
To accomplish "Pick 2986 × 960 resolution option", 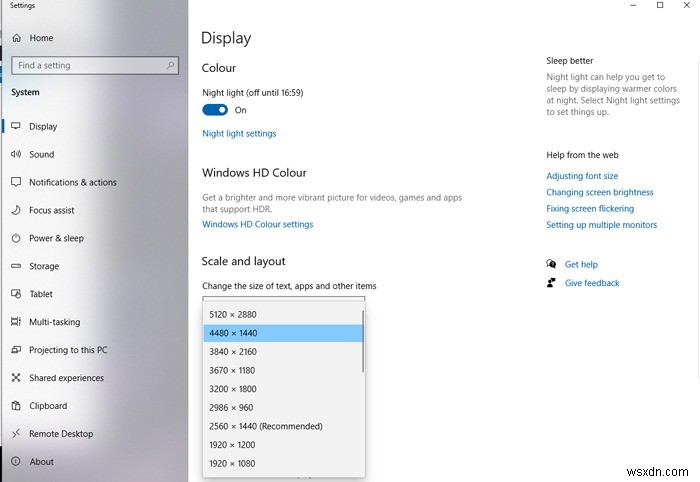I will click(x=283, y=407).
